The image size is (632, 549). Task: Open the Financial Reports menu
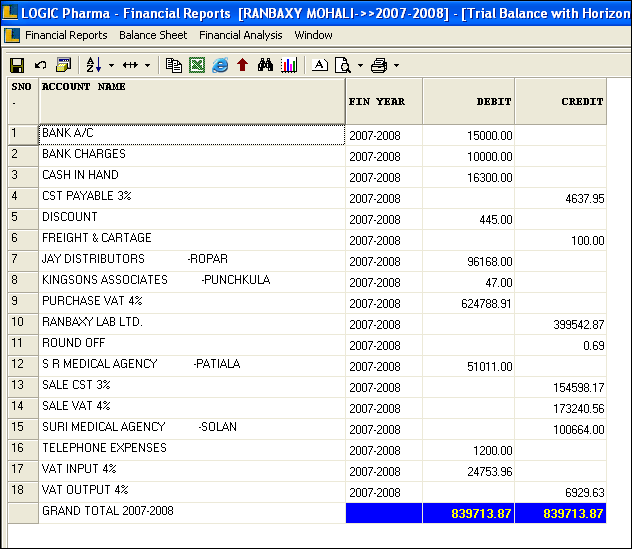pos(66,35)
